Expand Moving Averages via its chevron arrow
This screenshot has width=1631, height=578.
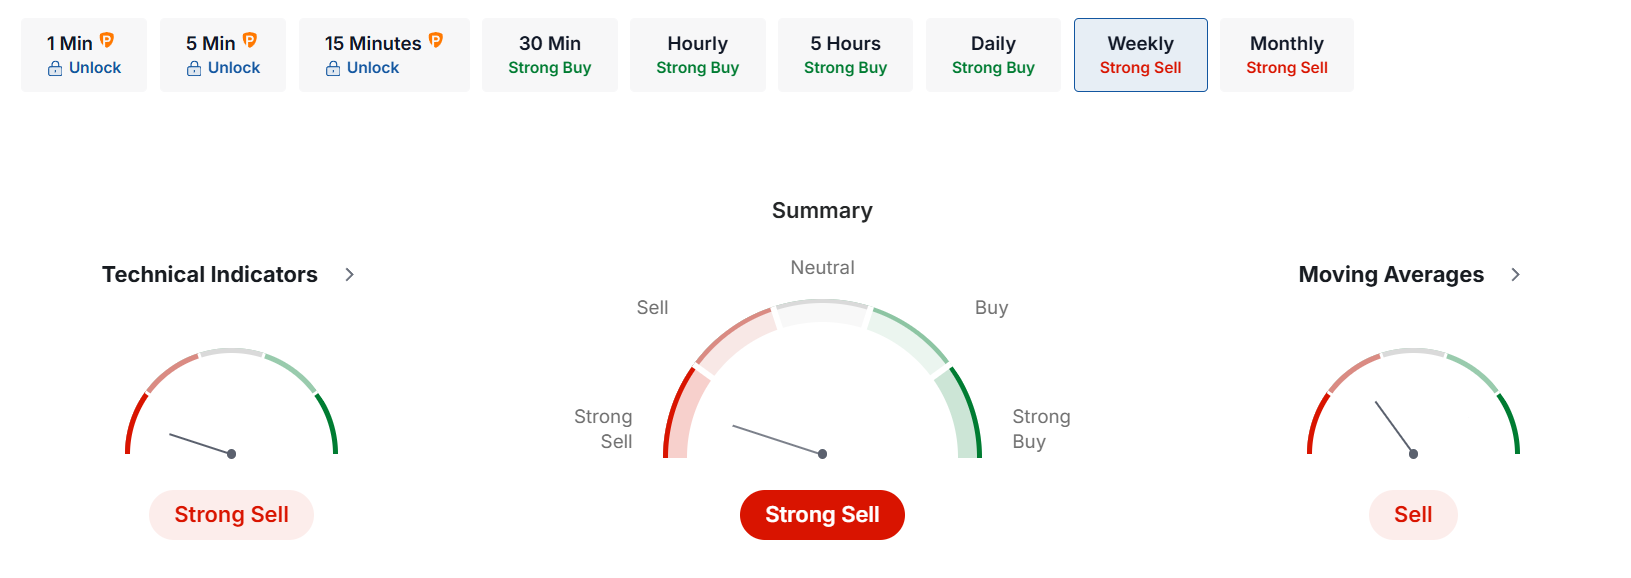[1515, 275]
